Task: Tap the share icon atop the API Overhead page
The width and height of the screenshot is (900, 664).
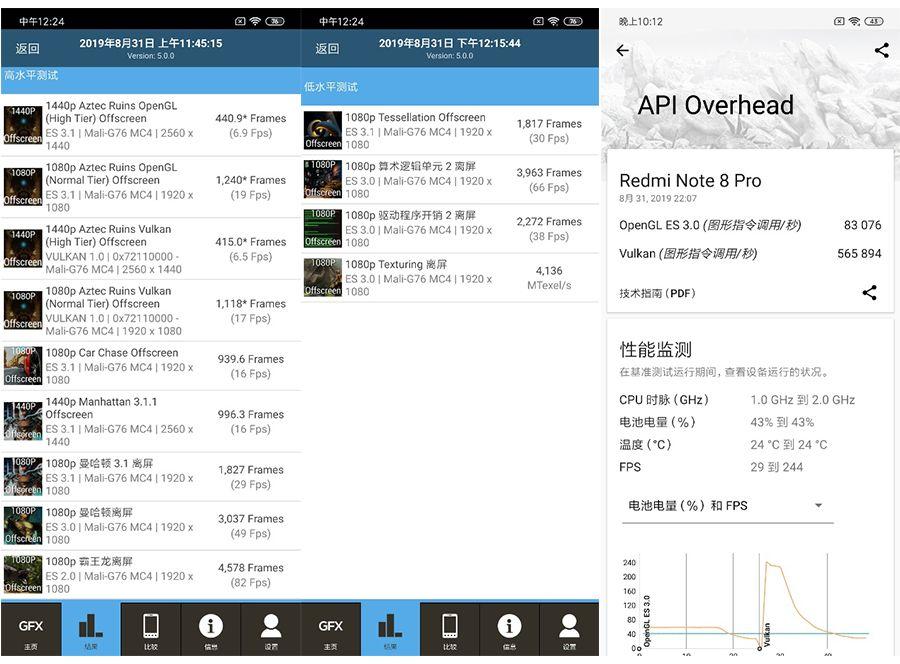Action: point(881,49)
